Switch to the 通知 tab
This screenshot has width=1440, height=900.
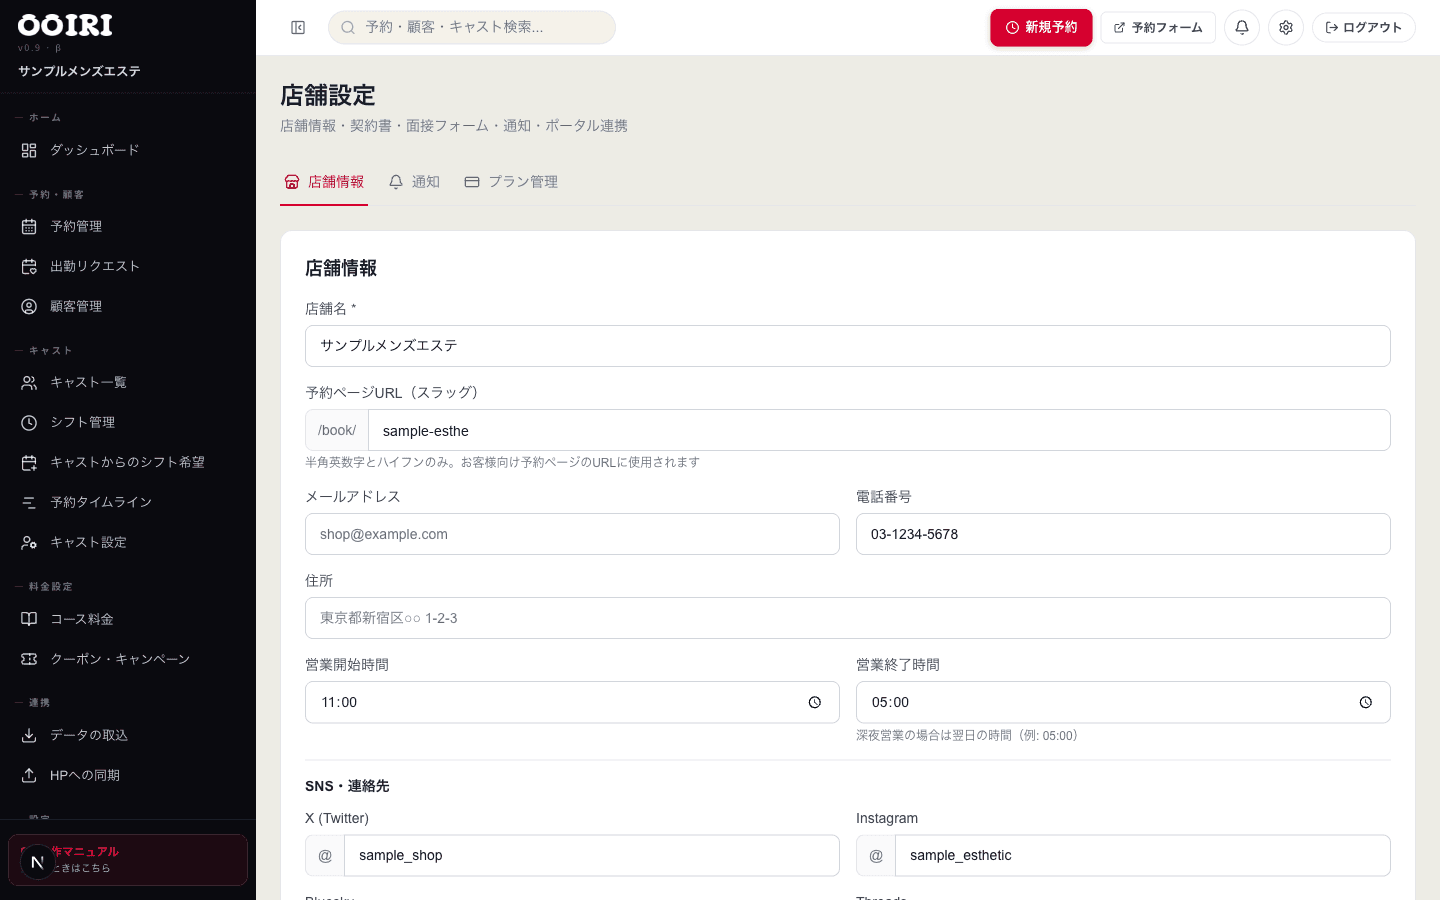point(414,182)
